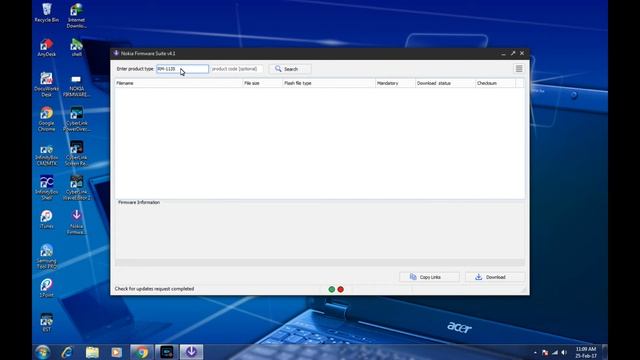Open the AnyDesk desktop shortcut
The width and height of the screenshot is (640, 360).
coord(47,47)
